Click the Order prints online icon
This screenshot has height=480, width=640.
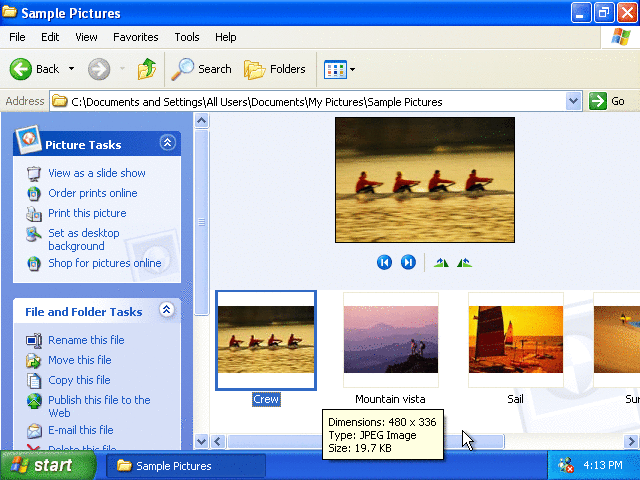pyautogui.click(x=34, y=193)
